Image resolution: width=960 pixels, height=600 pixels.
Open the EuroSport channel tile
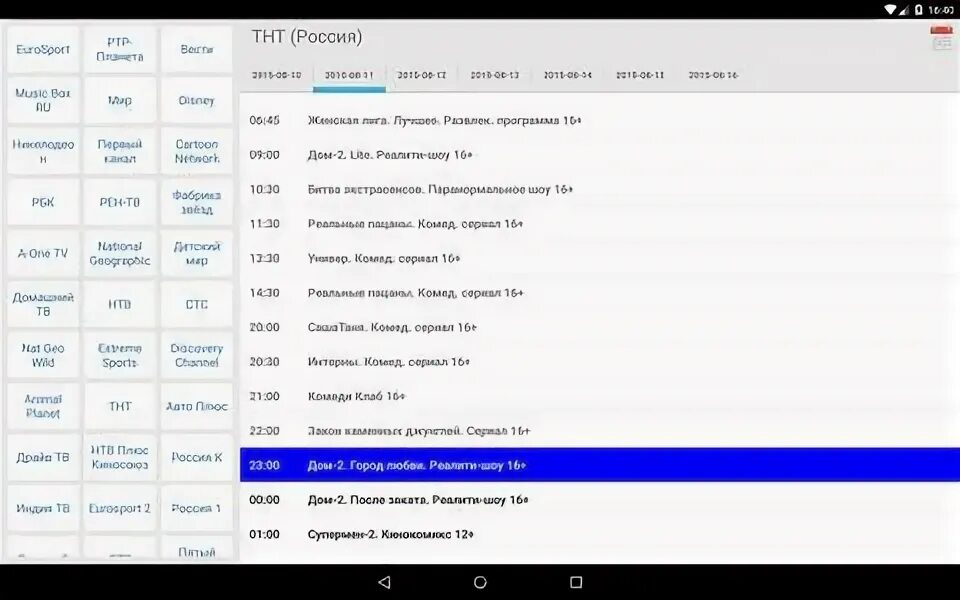tap(43, 50)
